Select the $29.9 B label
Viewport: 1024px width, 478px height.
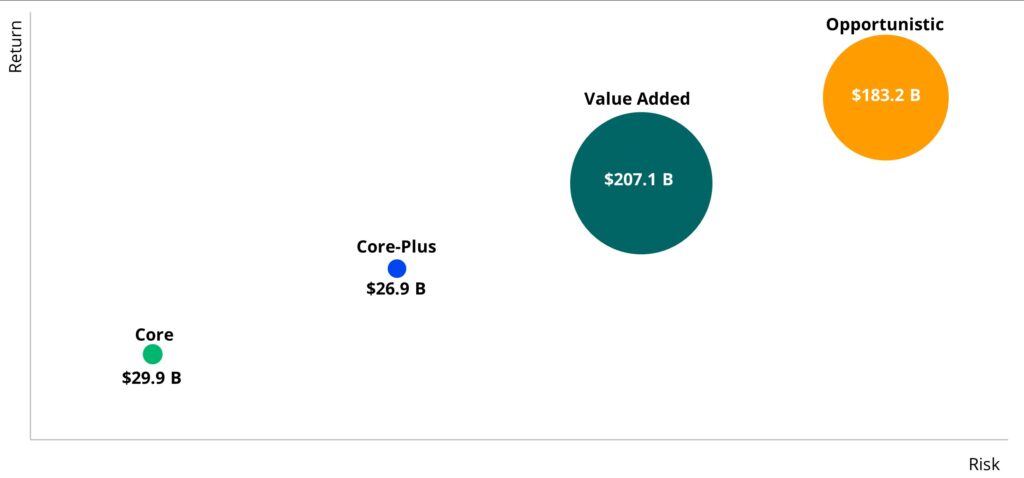click(152, 378)
